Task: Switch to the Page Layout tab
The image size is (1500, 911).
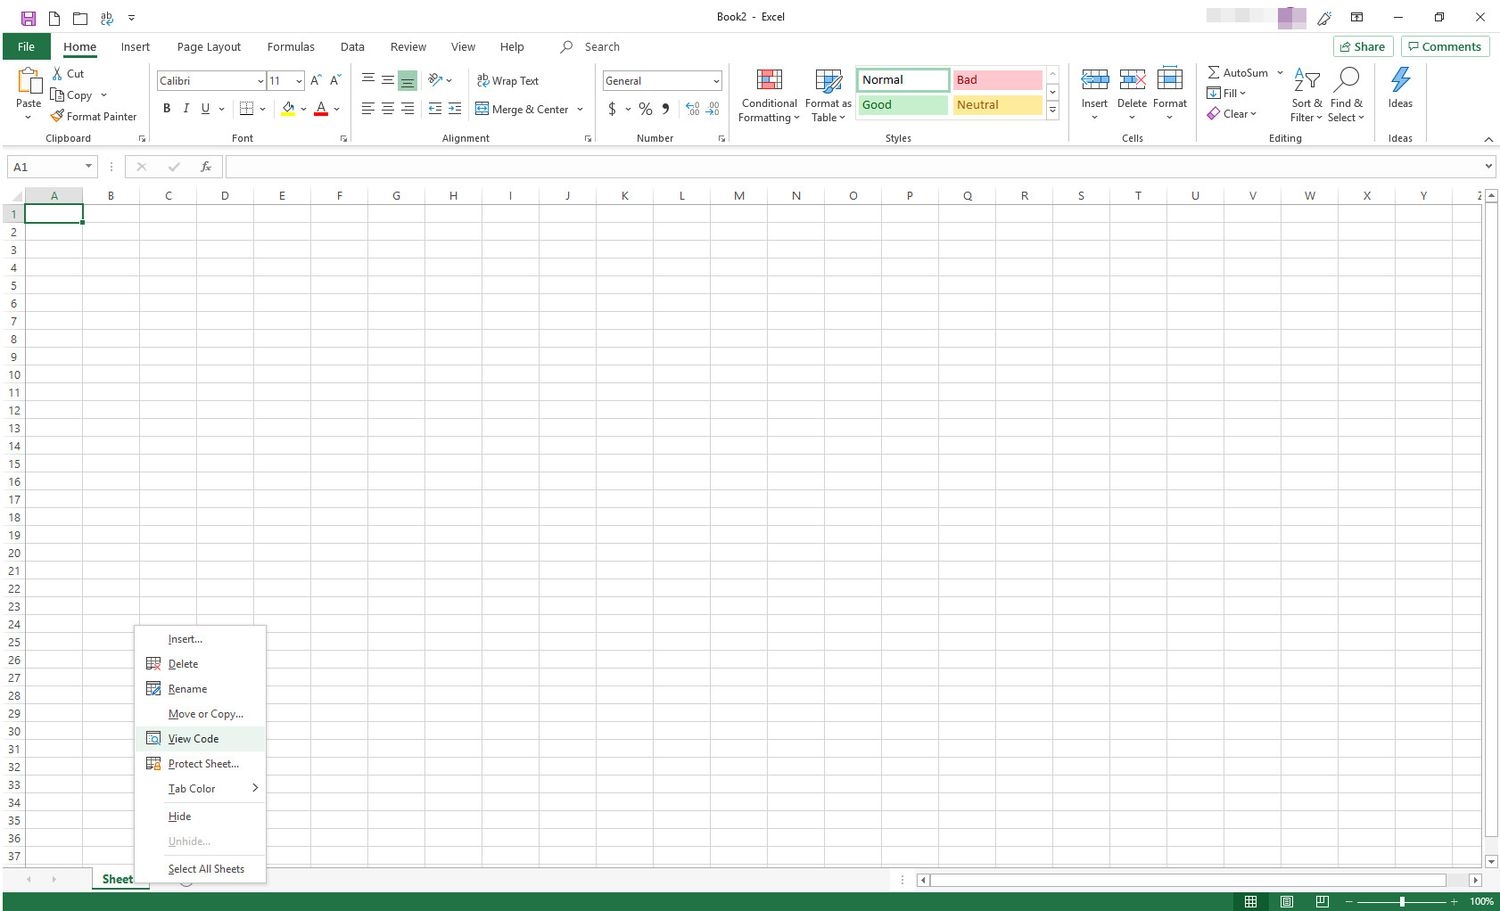Action: (x=208, y=47)
